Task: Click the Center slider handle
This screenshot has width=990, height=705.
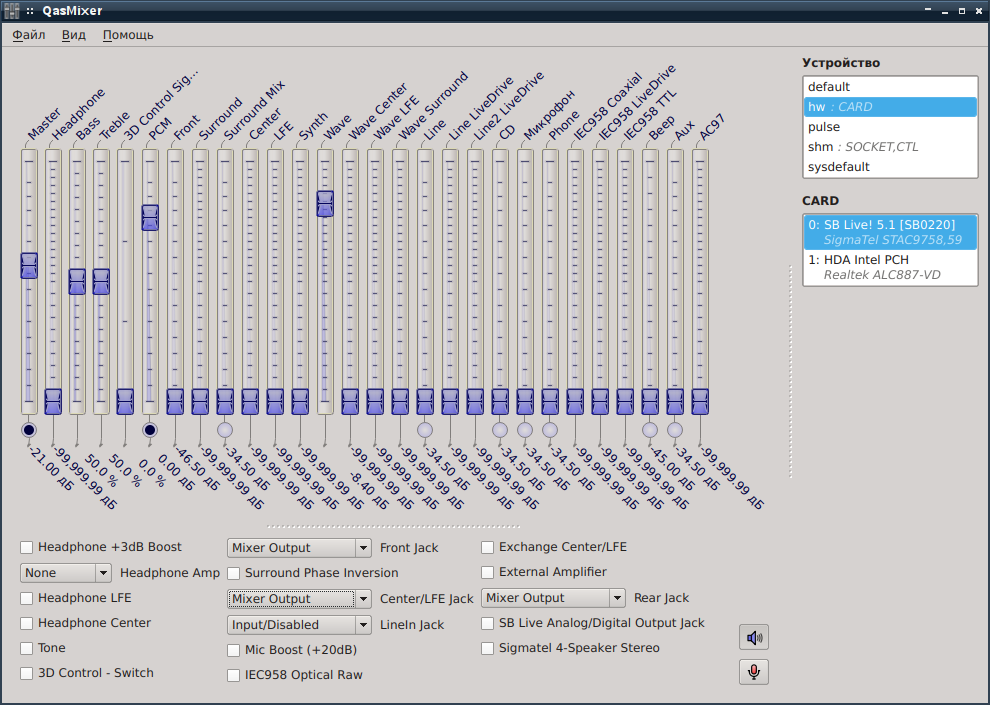Action: click(x=250, y=401)
